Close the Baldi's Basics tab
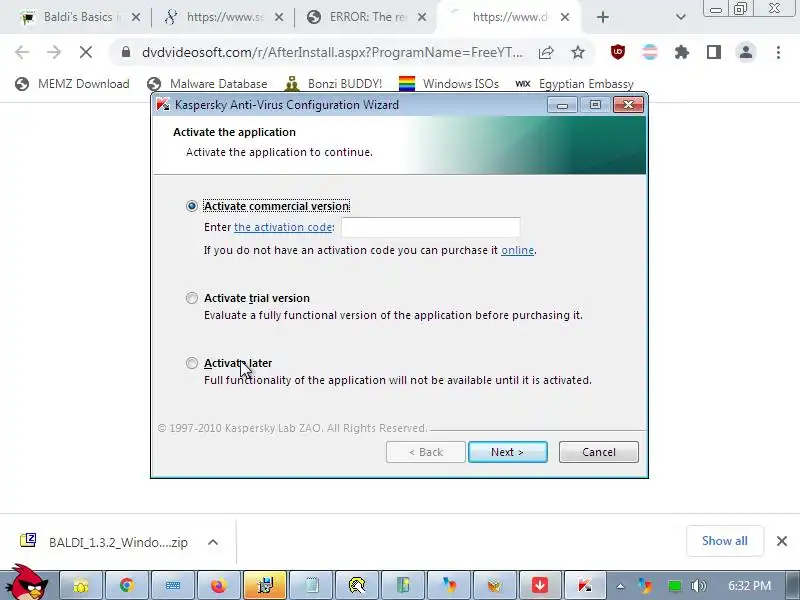 [x=136, y=17]
